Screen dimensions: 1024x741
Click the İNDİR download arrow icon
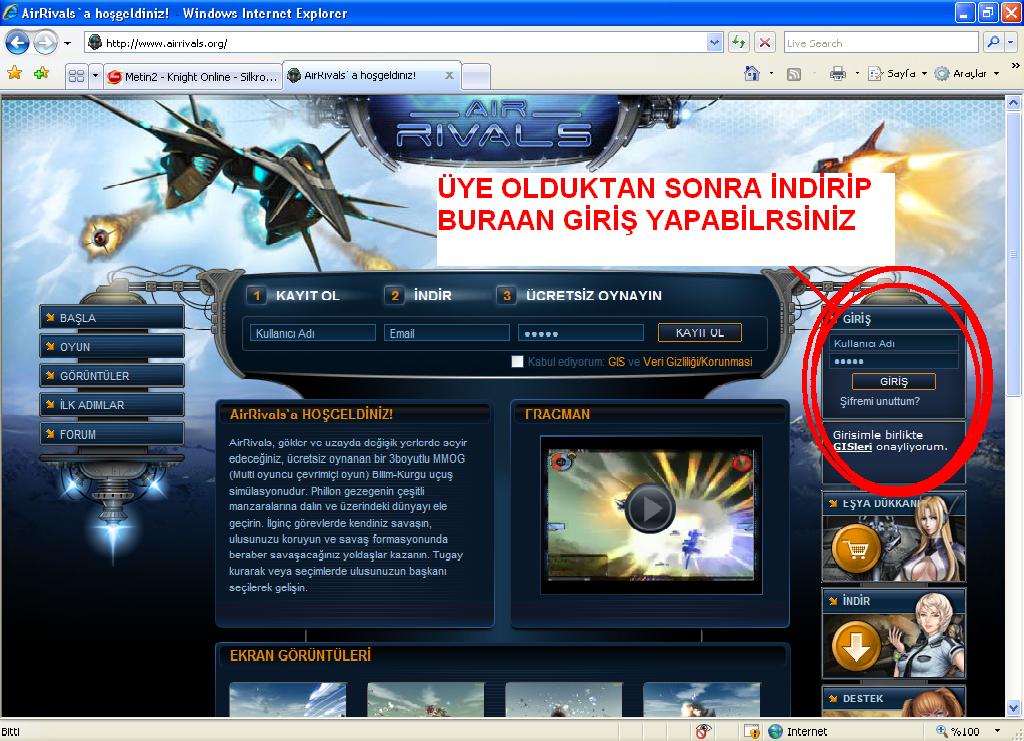(856, 646)
